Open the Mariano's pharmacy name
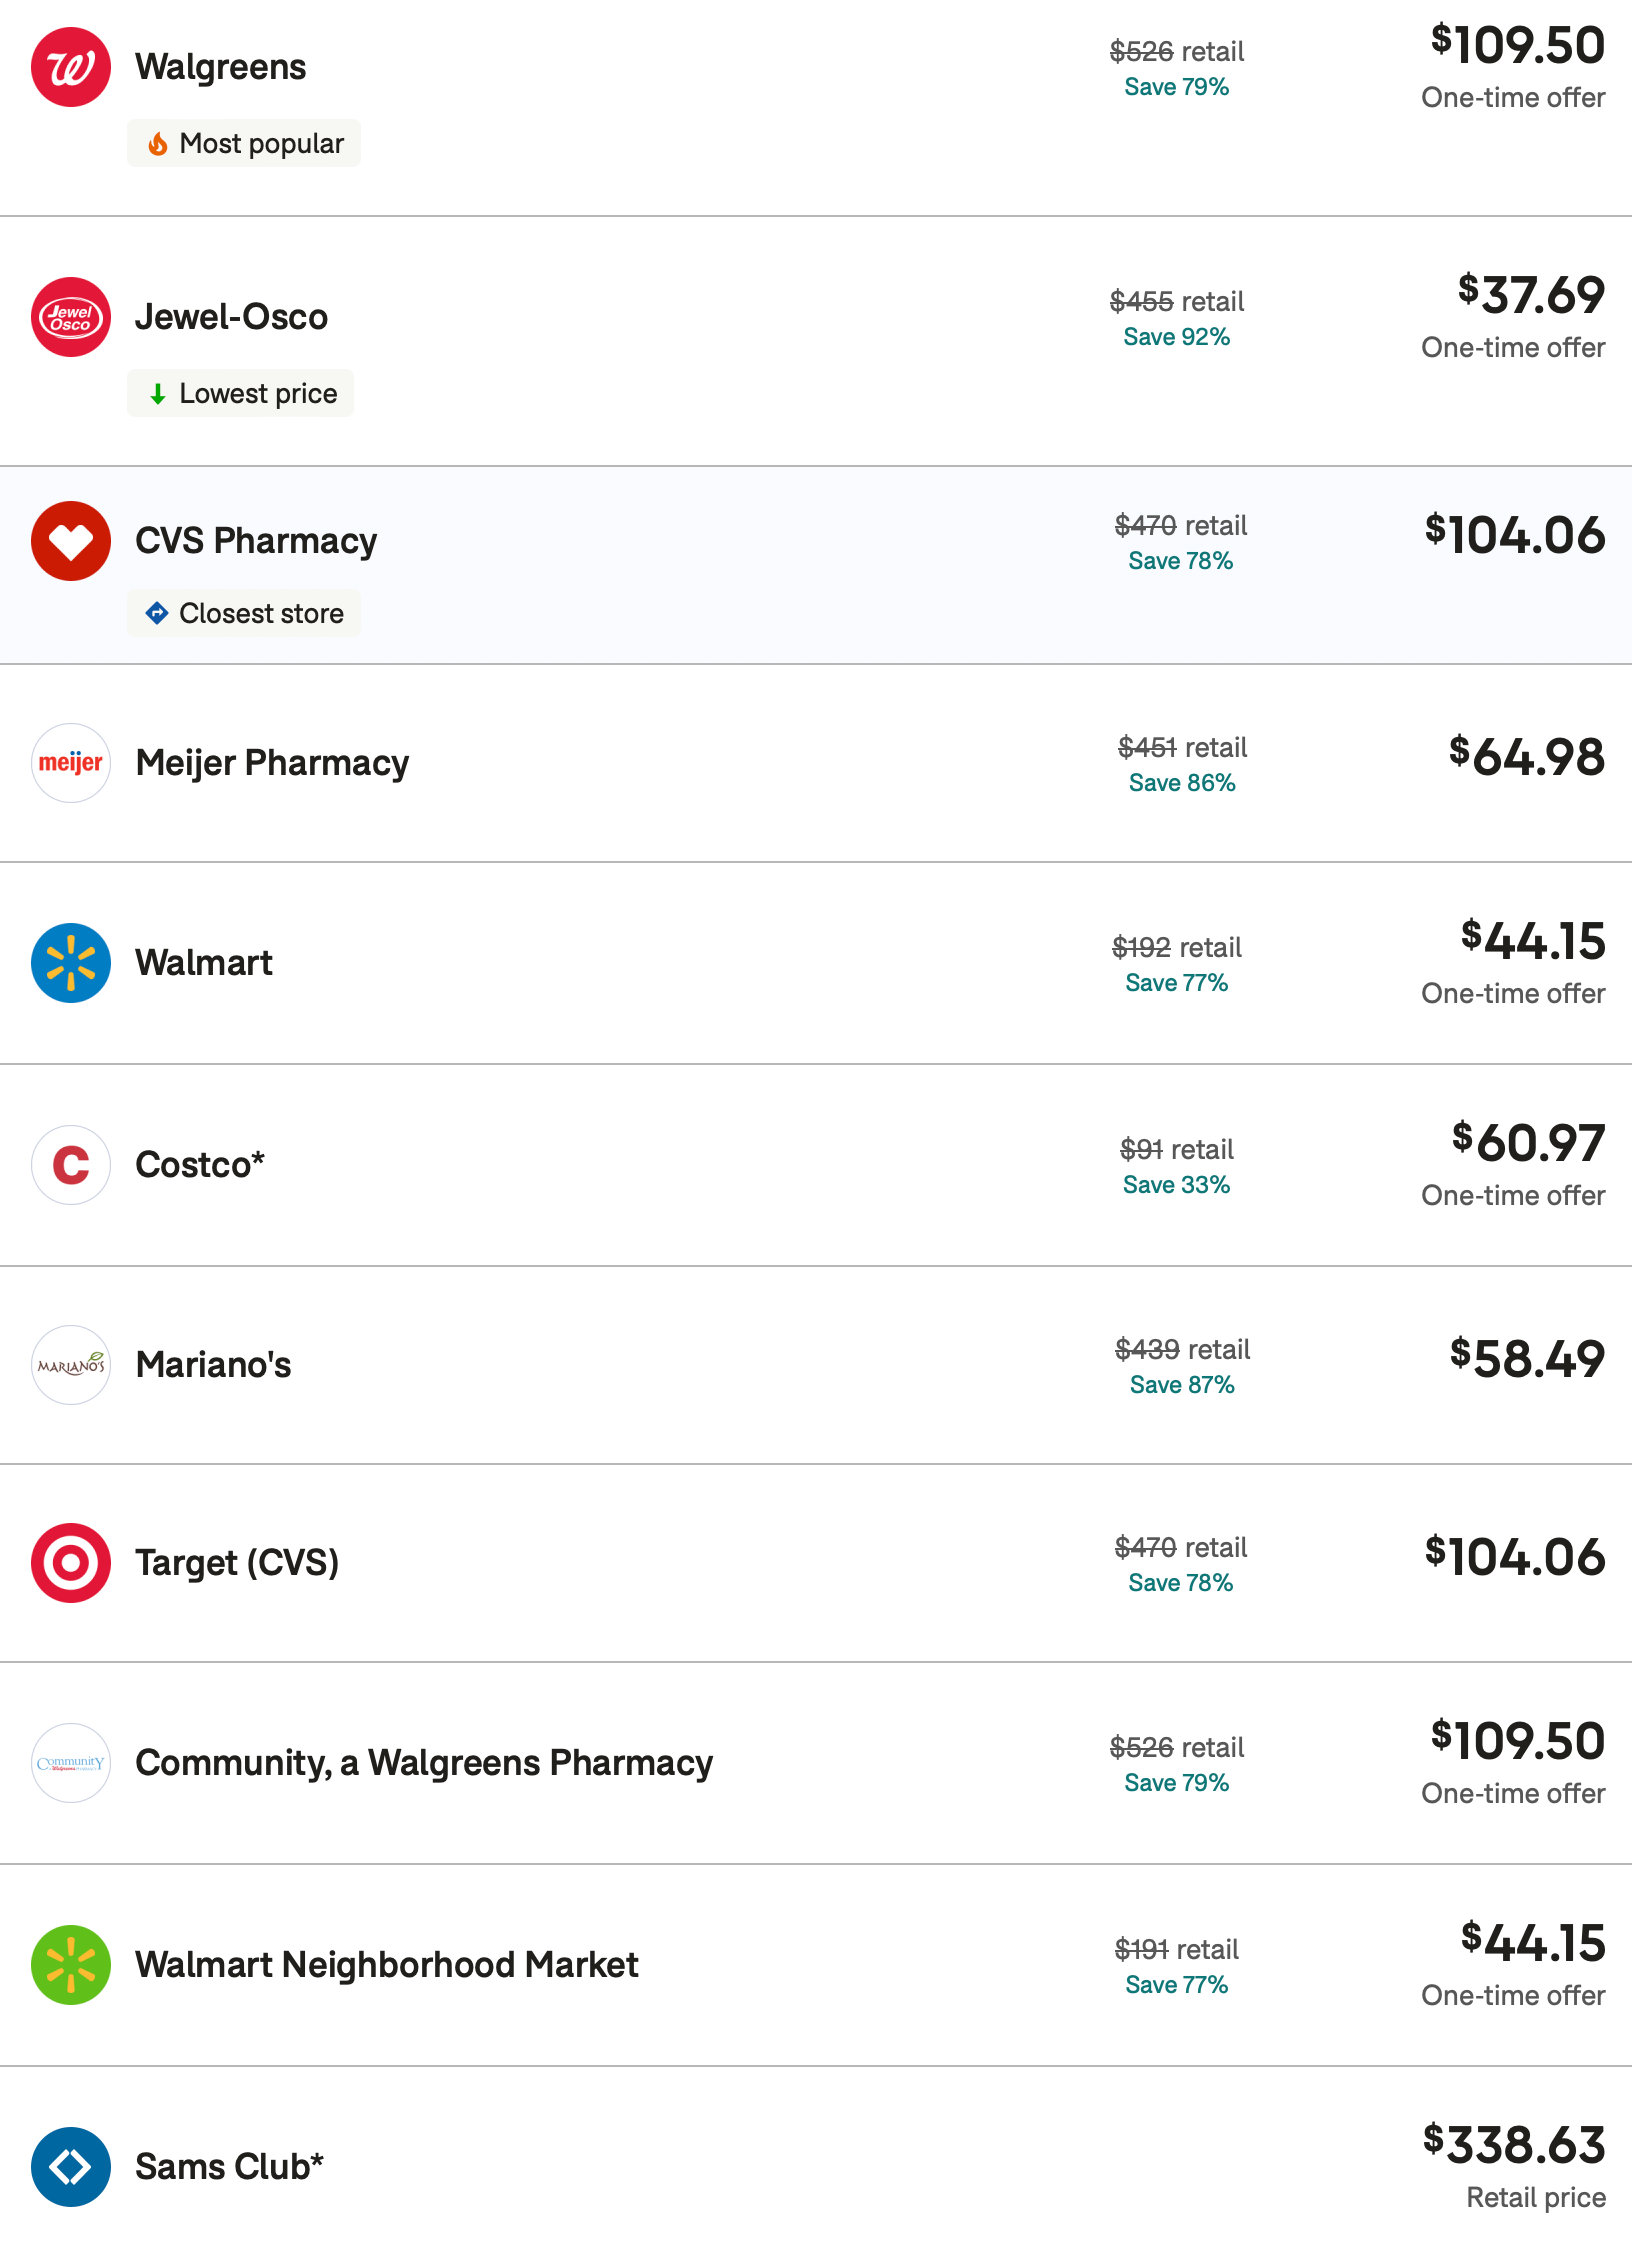The height and width of the screenshot is (2264, 1632). tap(213, 1365)
